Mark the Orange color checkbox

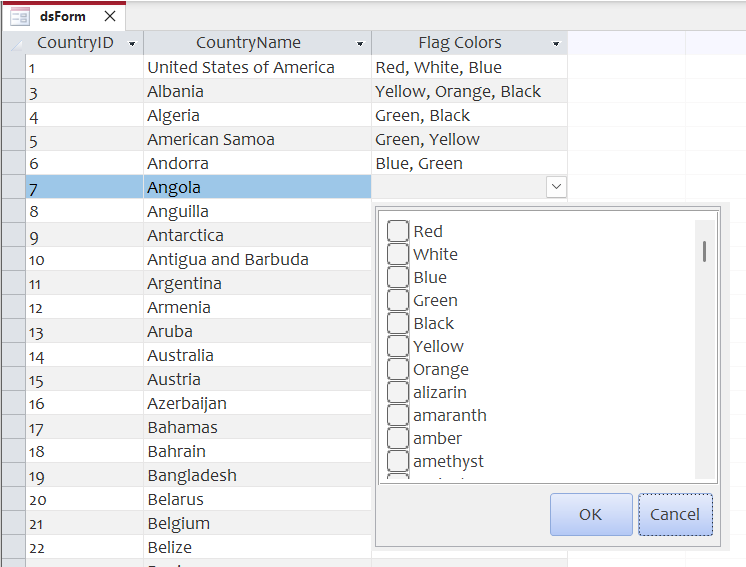[x=398, y=369]
